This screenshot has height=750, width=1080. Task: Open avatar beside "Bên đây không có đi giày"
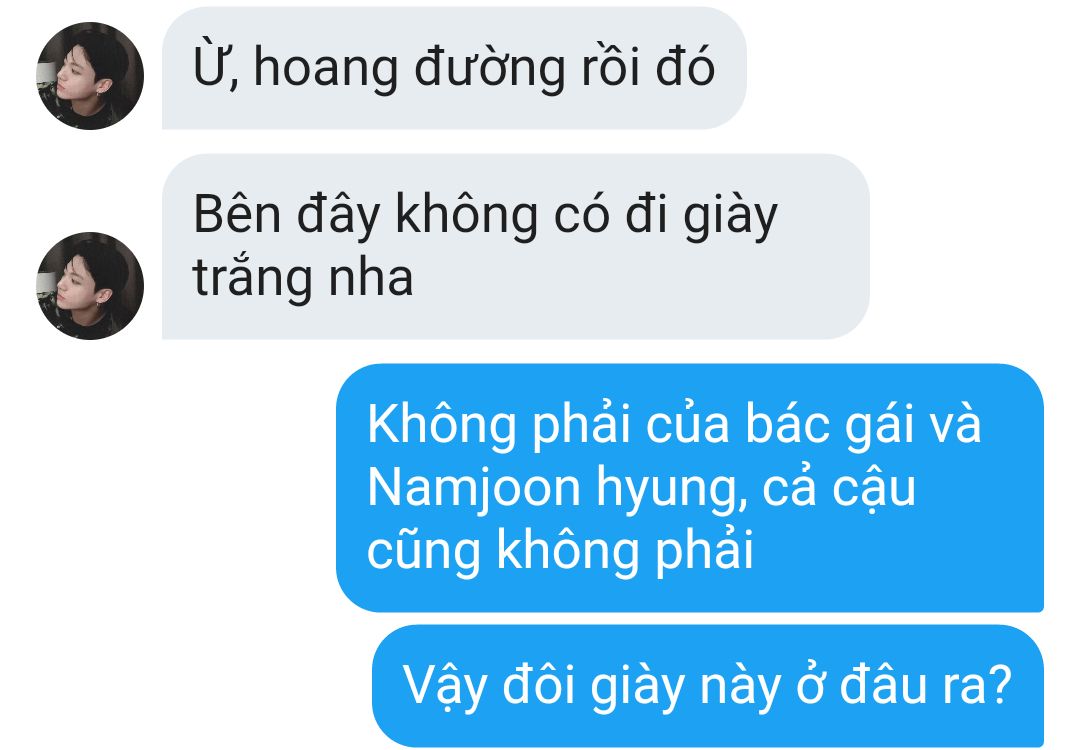(90, 286)
